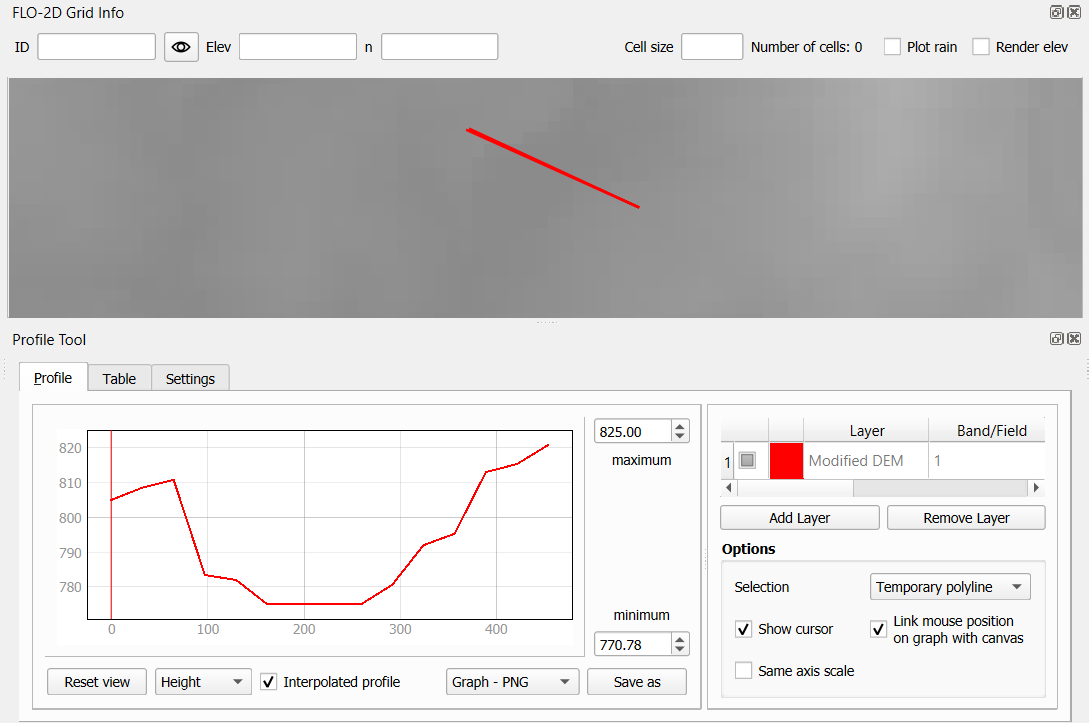Toggle Modified DEM layer checkbox
Screen dimensions: 1089x723
(747, 461)
